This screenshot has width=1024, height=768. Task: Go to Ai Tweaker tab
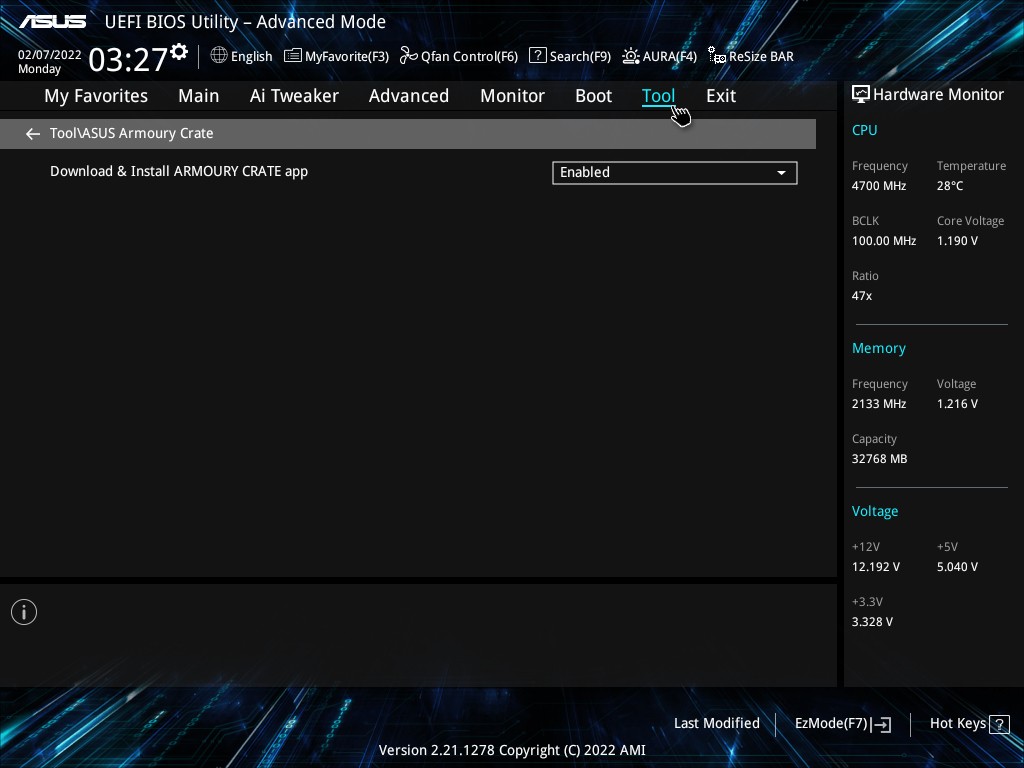tap(294, 96)
